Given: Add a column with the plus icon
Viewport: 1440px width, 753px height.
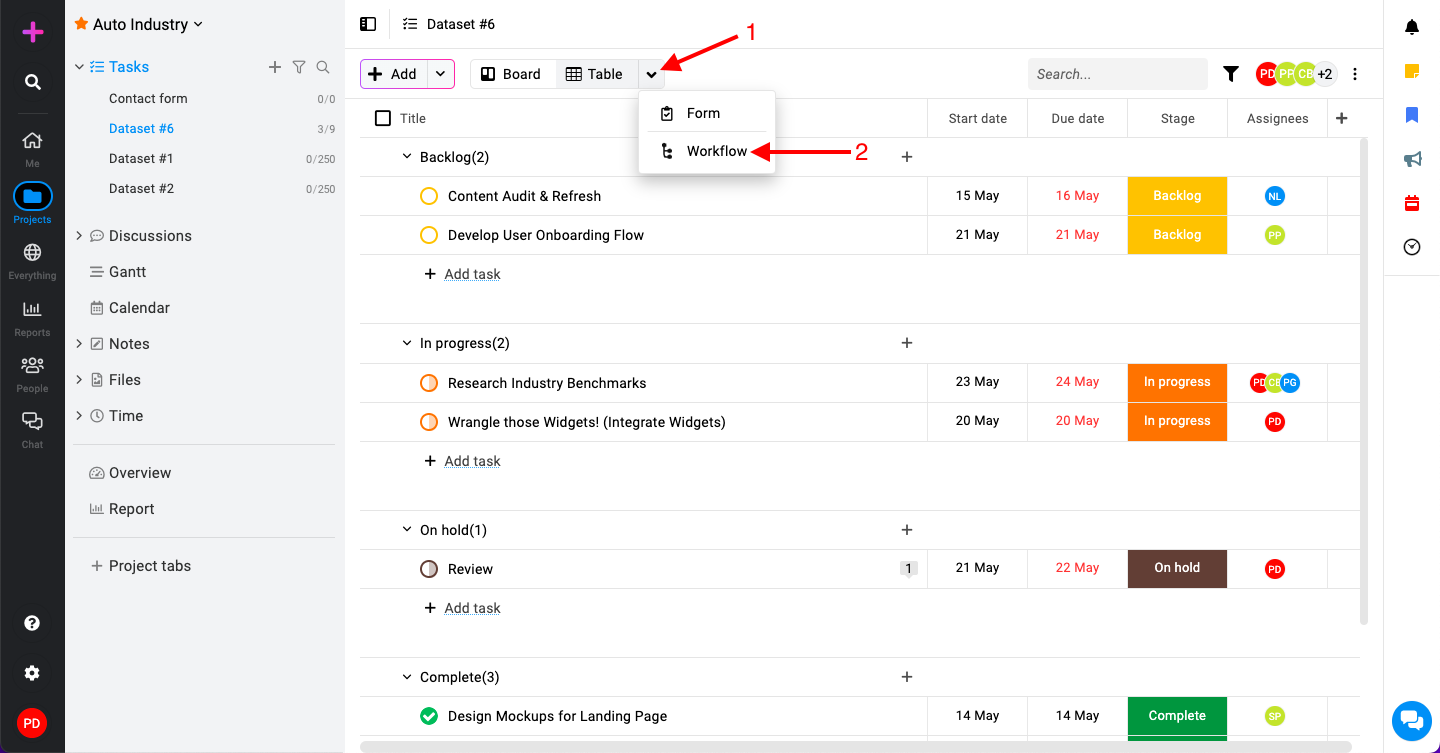Looking at the screenshot, I should coord(1342,118).
